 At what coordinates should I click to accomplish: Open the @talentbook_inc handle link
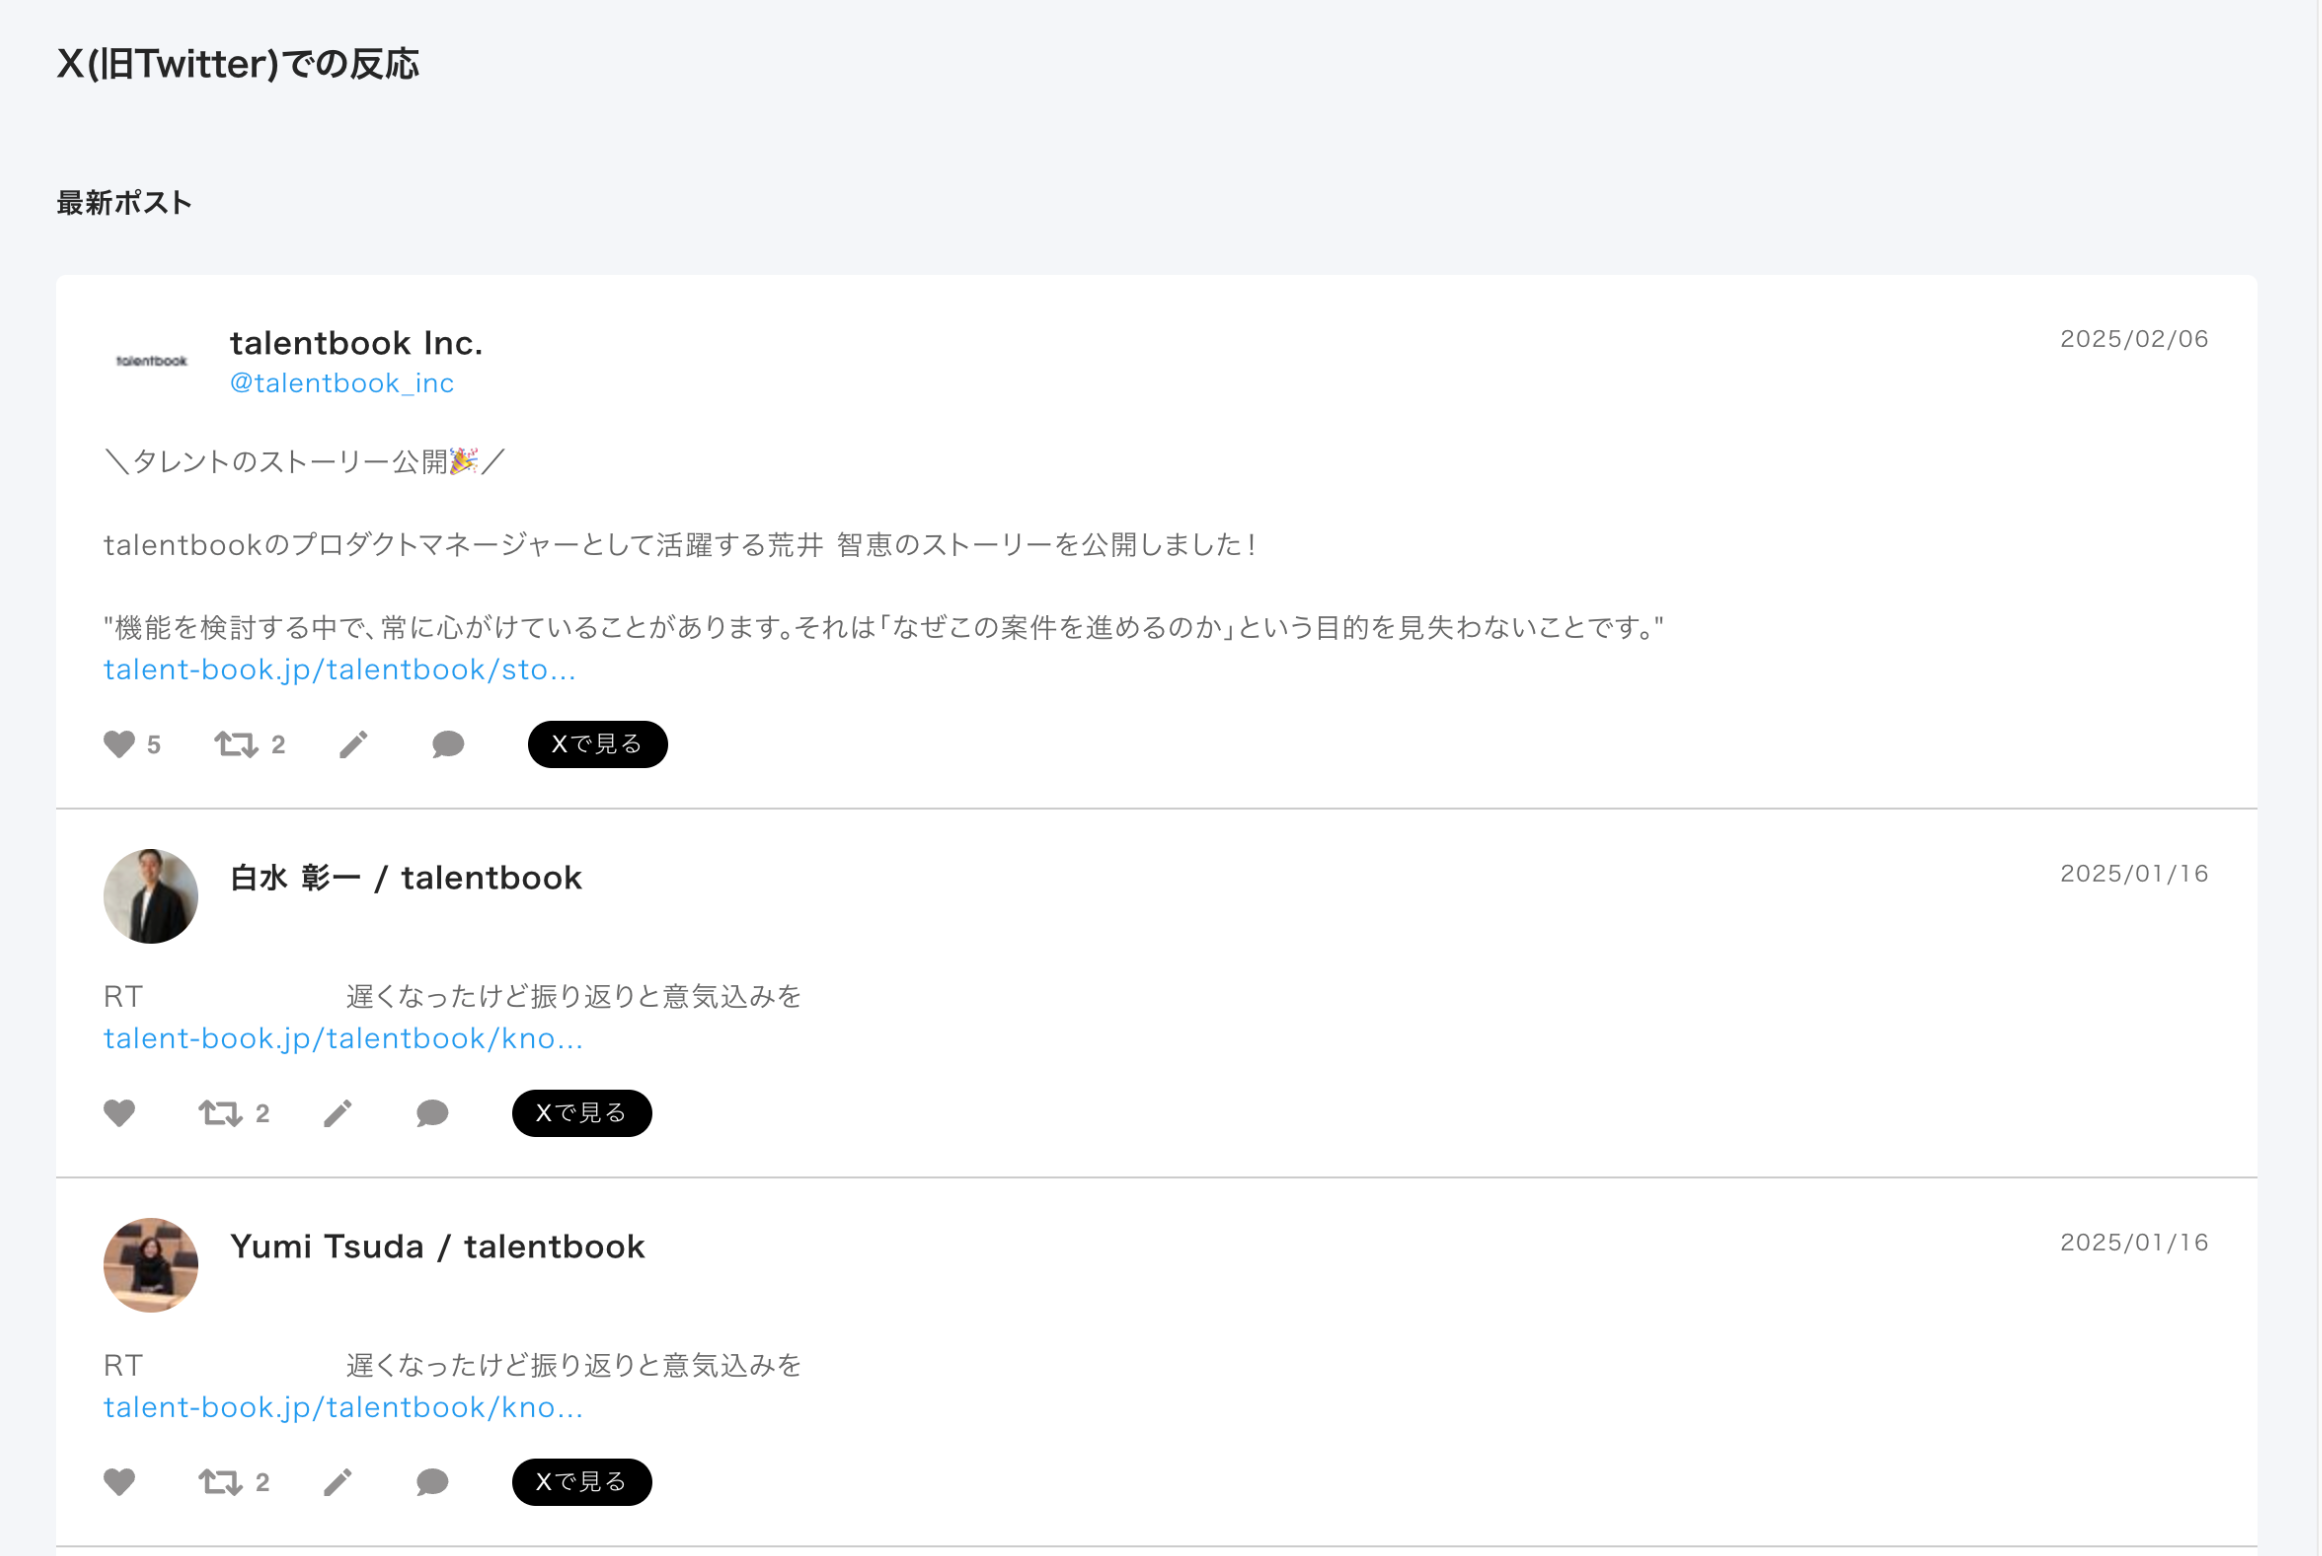click(341, 383)
